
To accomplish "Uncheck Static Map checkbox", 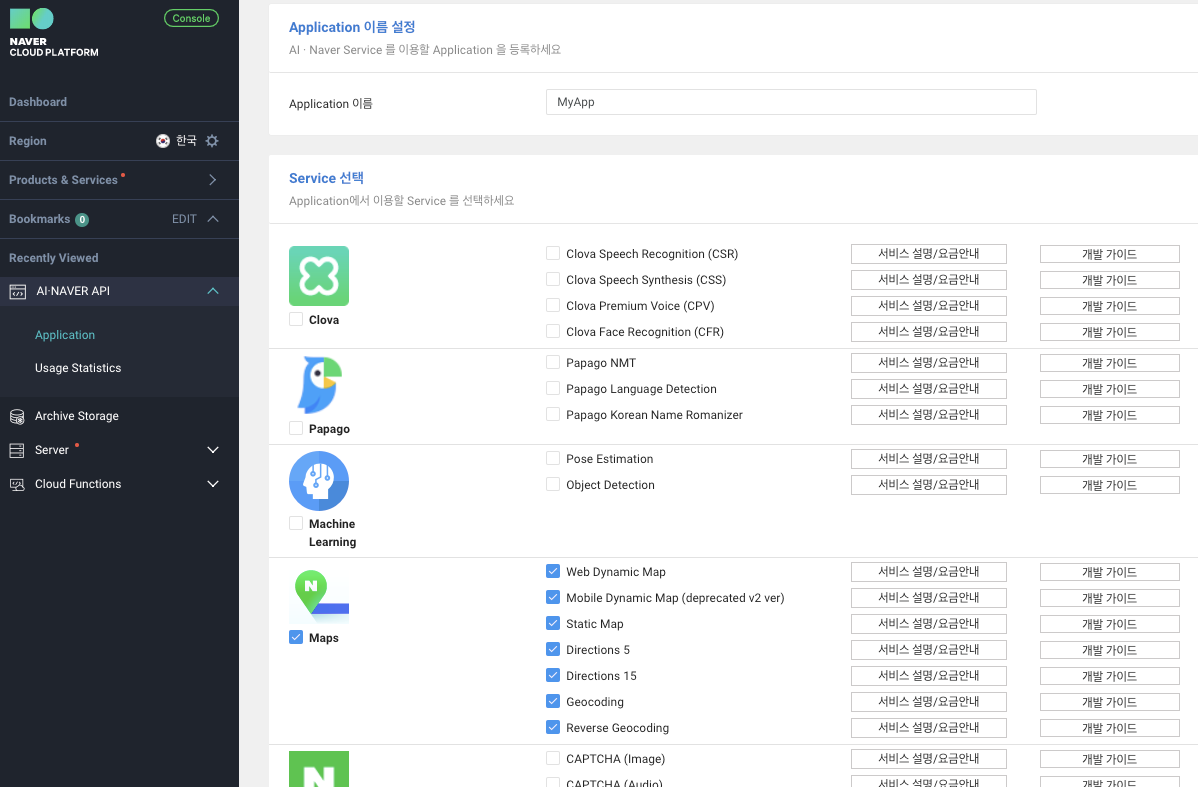I will (x=552, y=623).
